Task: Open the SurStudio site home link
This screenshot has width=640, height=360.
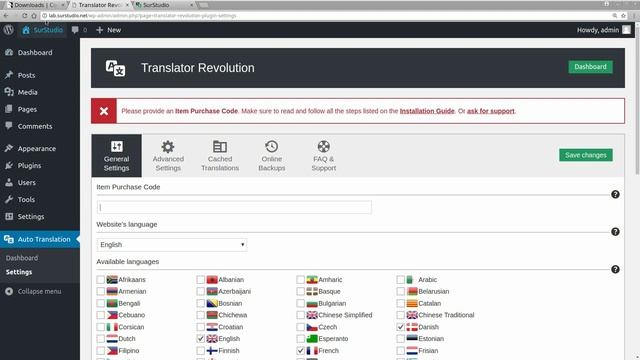Action: 42,30
